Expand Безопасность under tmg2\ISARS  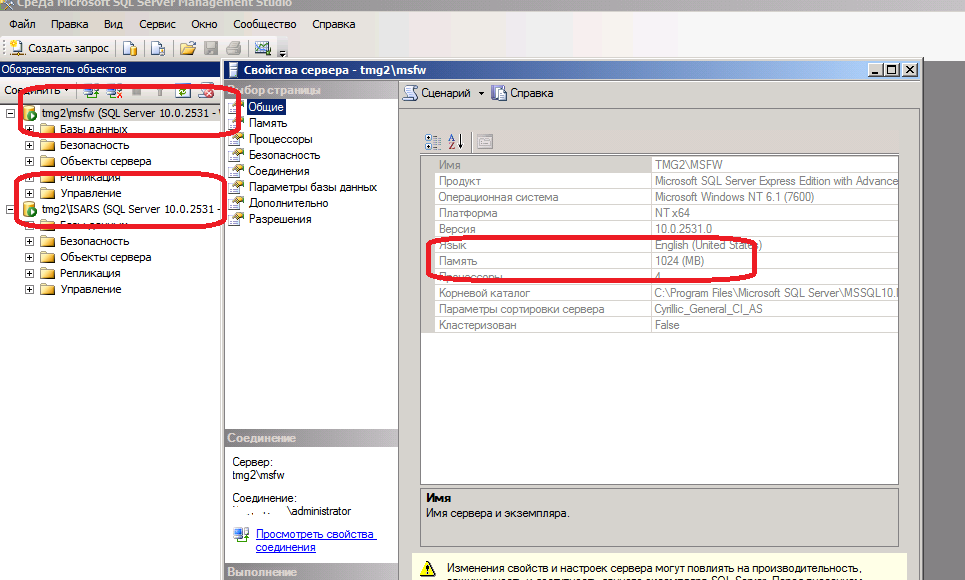[29, 241]
